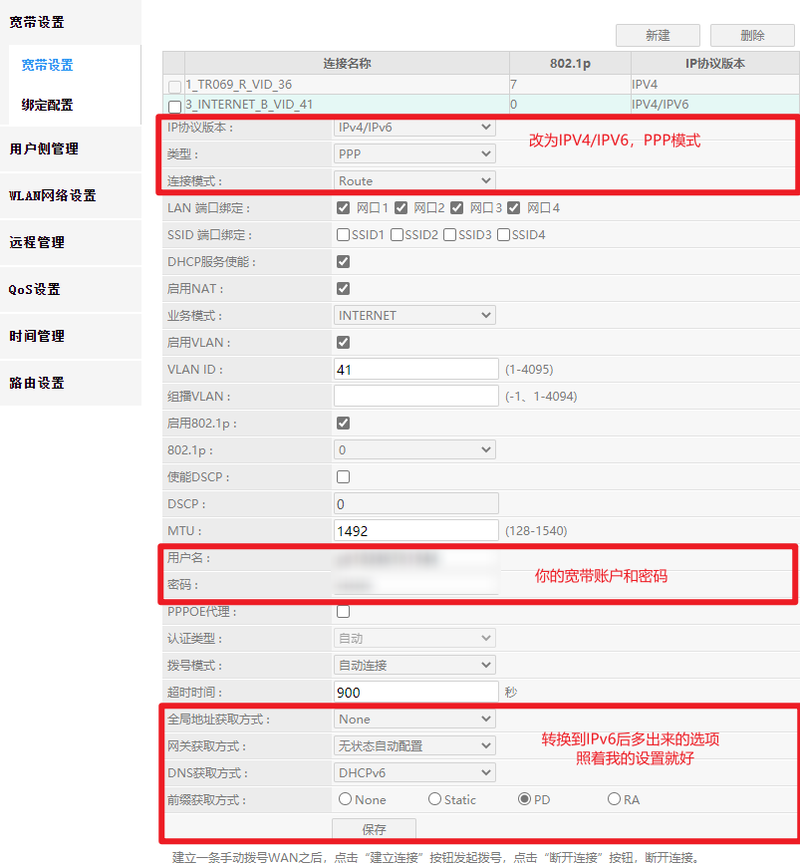Open the 802.1p value dropdown

(x=414, y=449)
